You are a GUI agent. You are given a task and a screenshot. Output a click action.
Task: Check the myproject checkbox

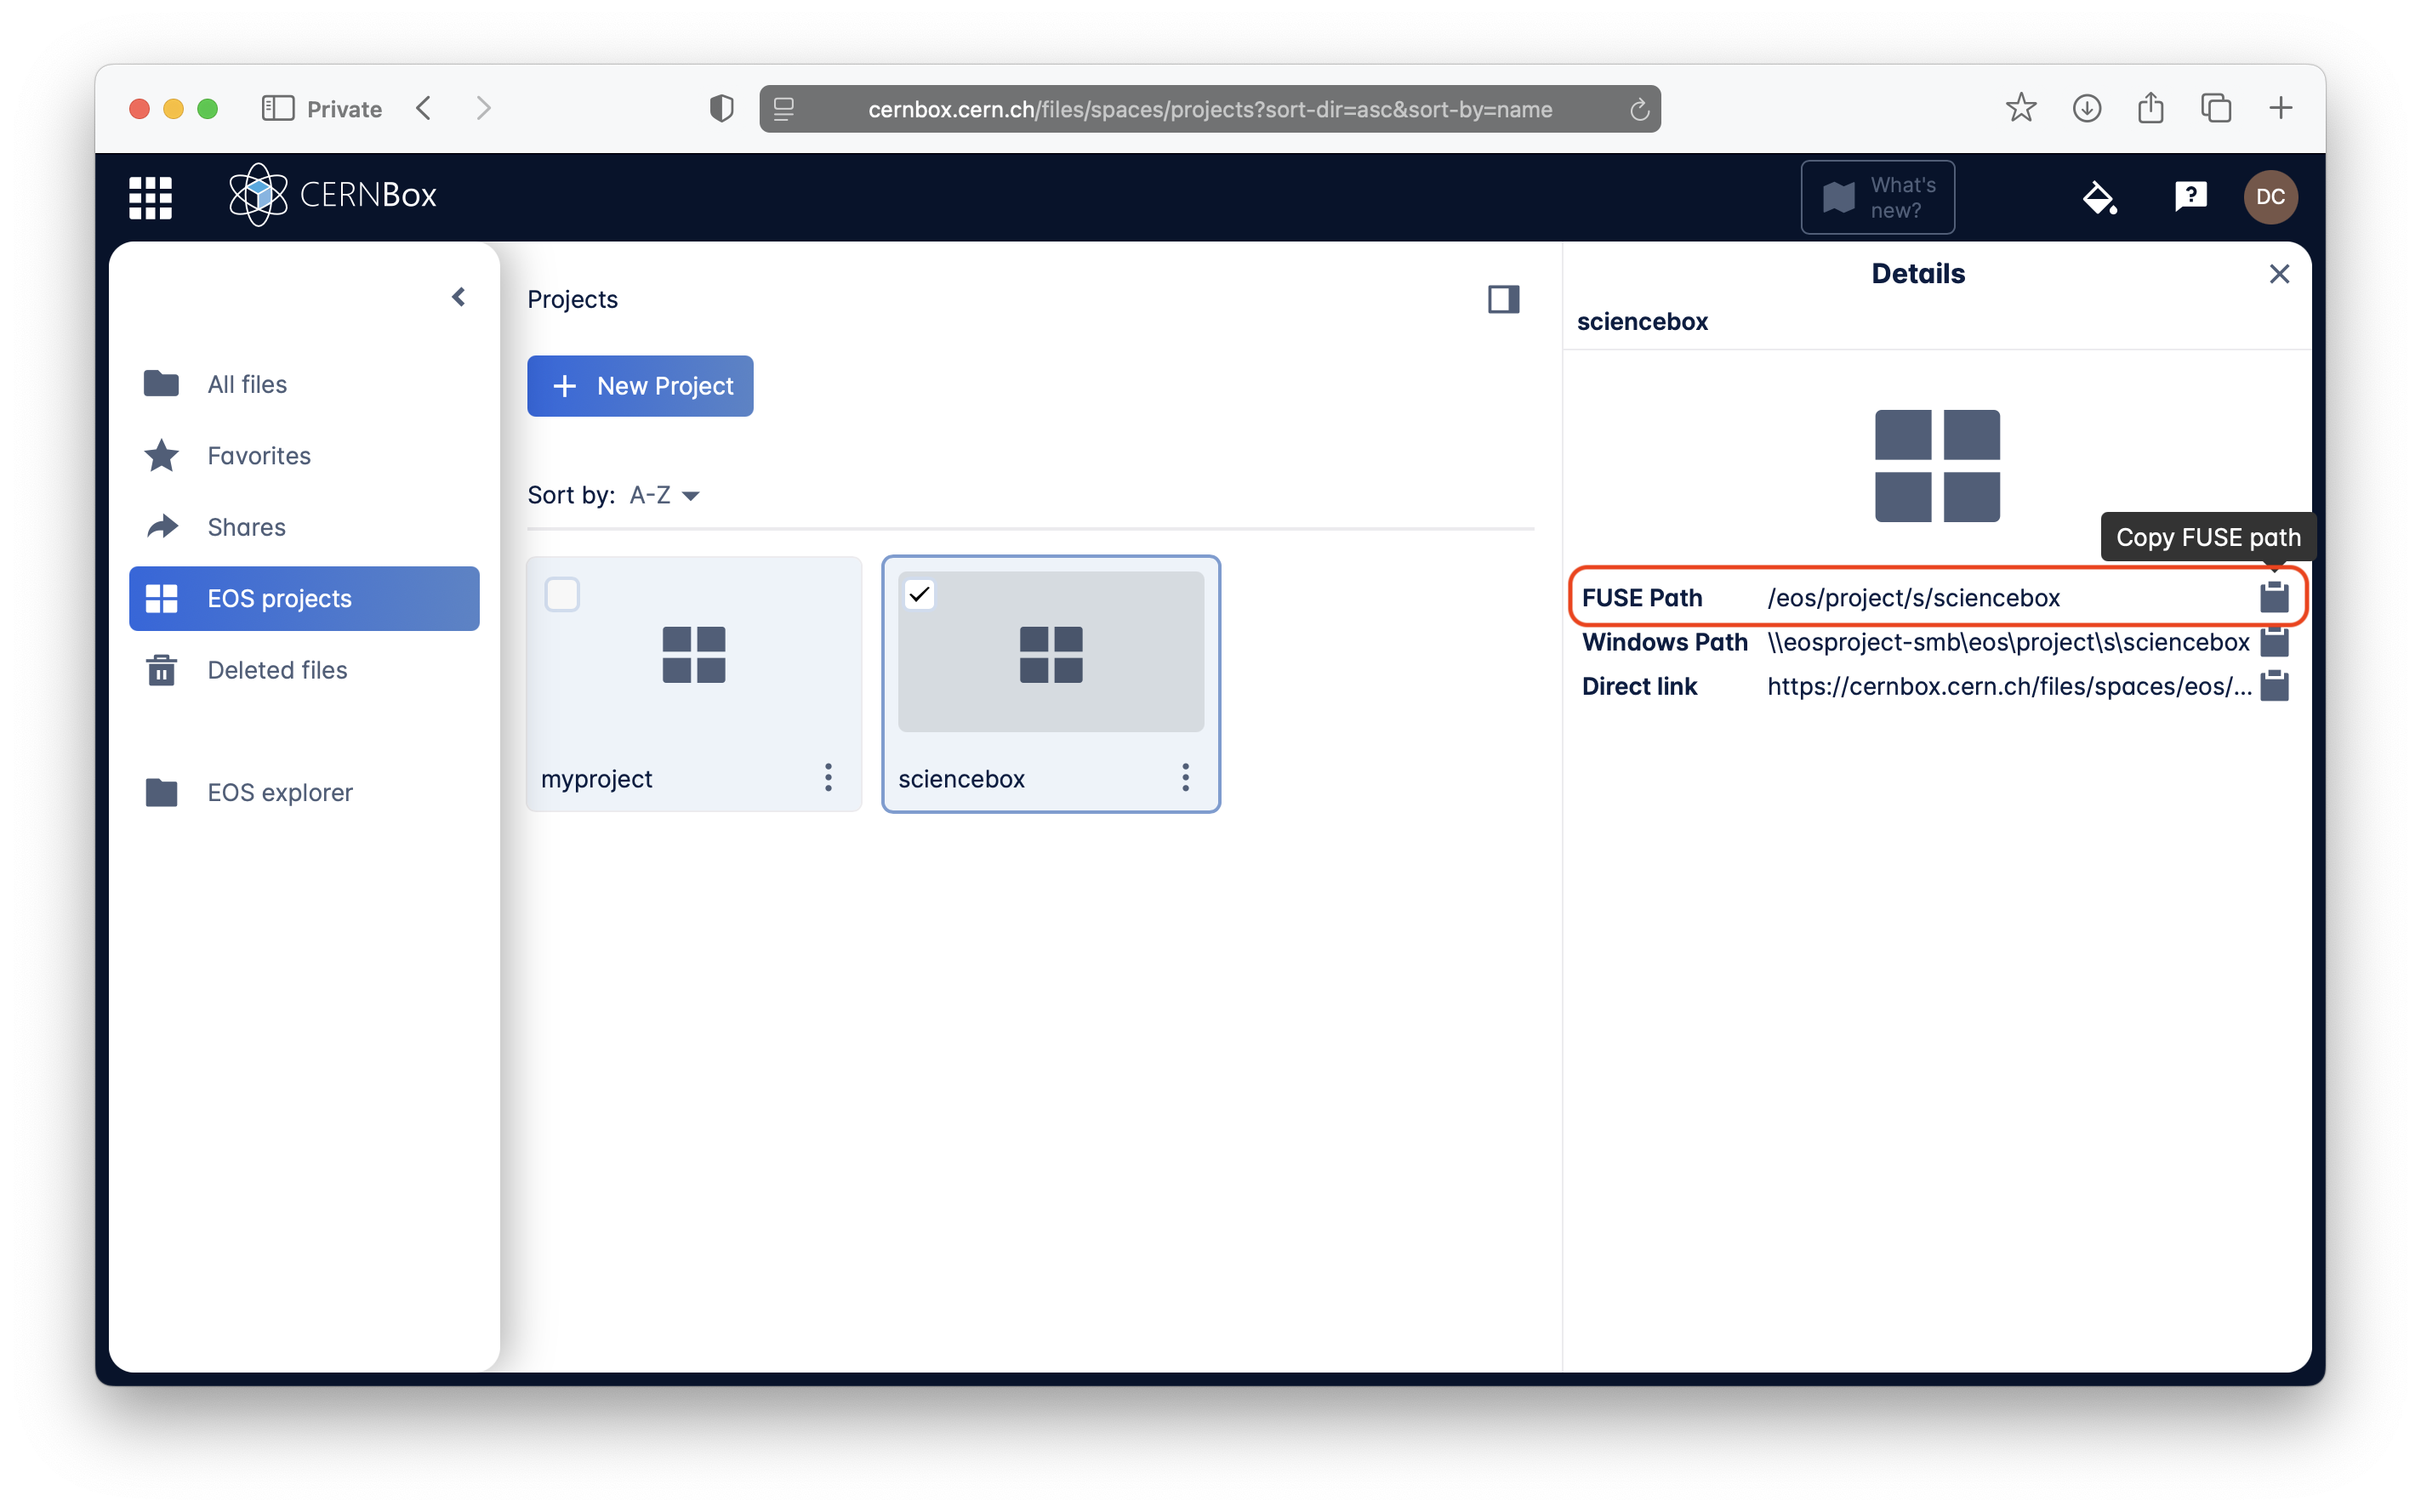[x=562, y=595]
